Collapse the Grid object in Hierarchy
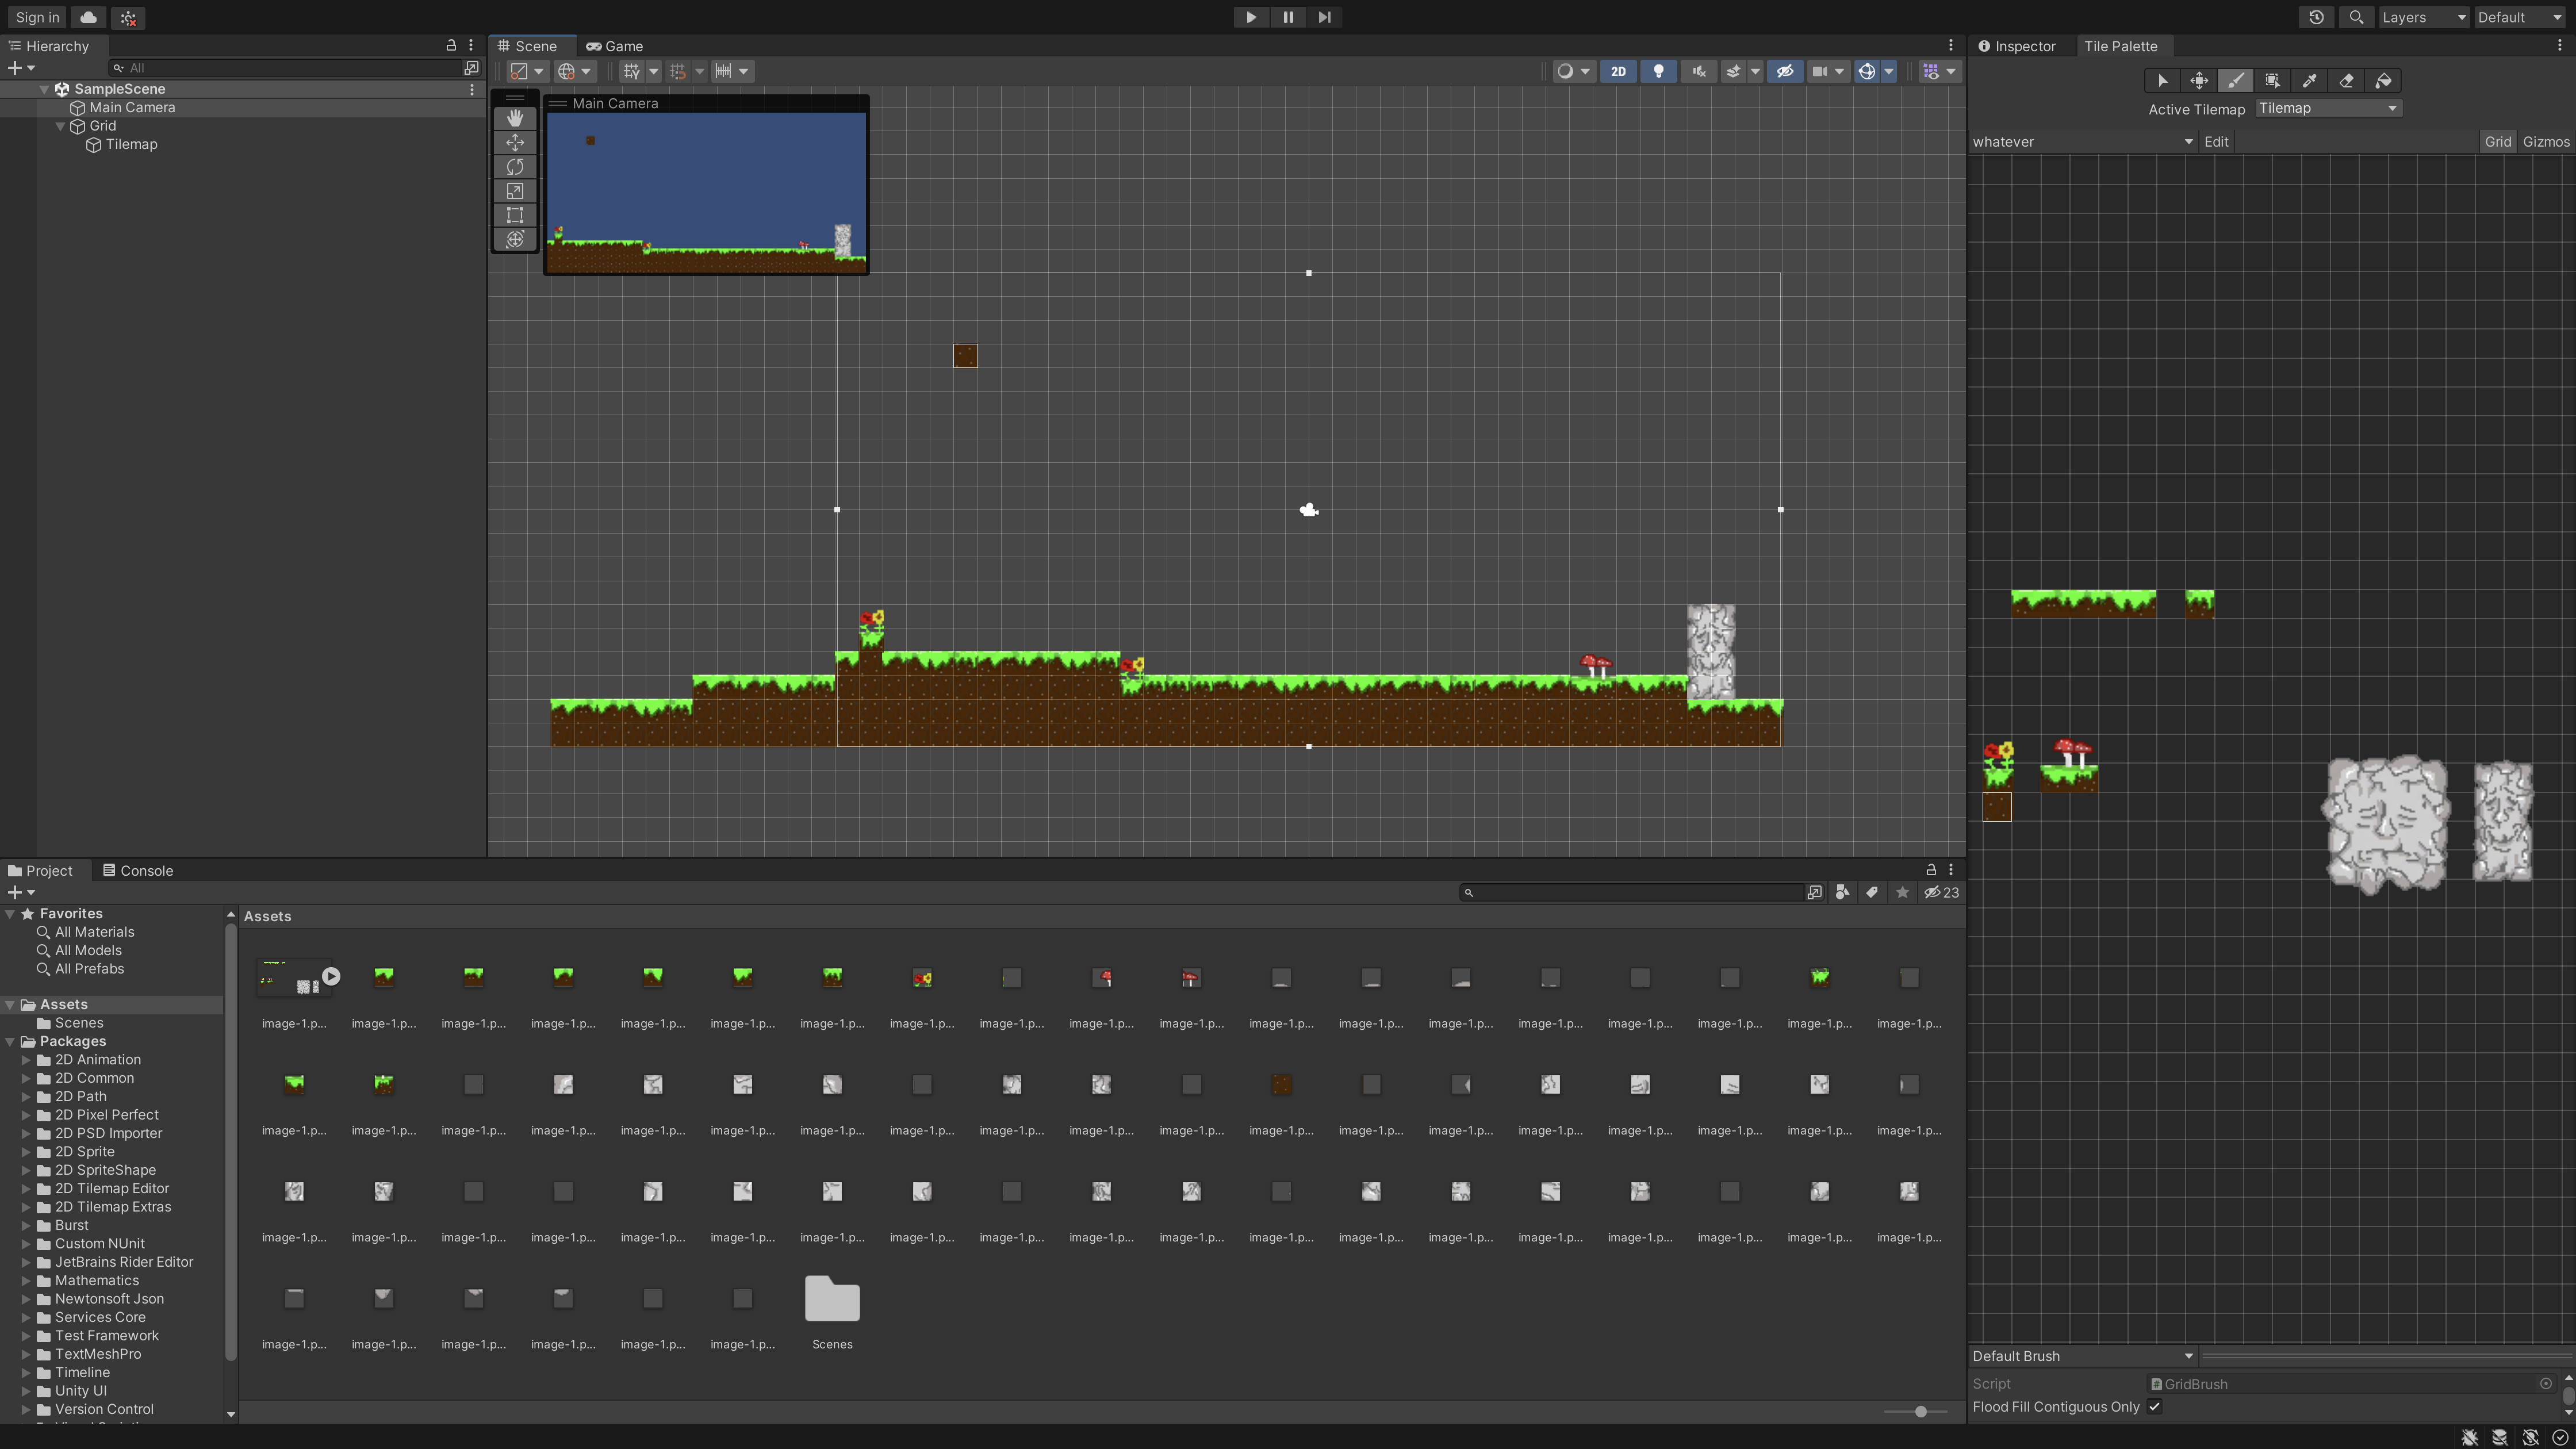The image size is (2576, 1449). (60, 126)
